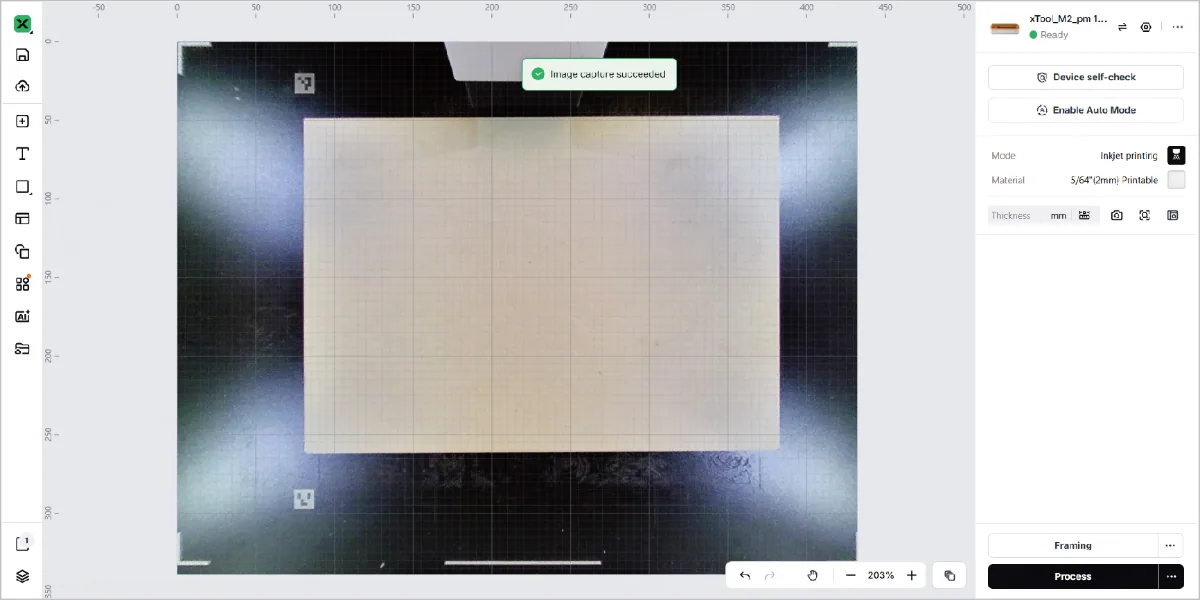Select the pan hand tool

[813, 575]
